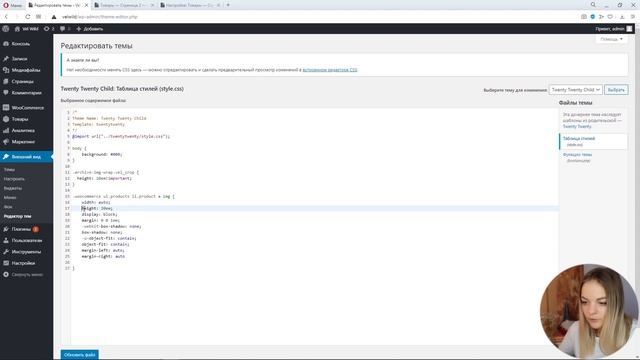Open WooCommerce in the sidebar
640x360 pixels.
pos(27,108)
